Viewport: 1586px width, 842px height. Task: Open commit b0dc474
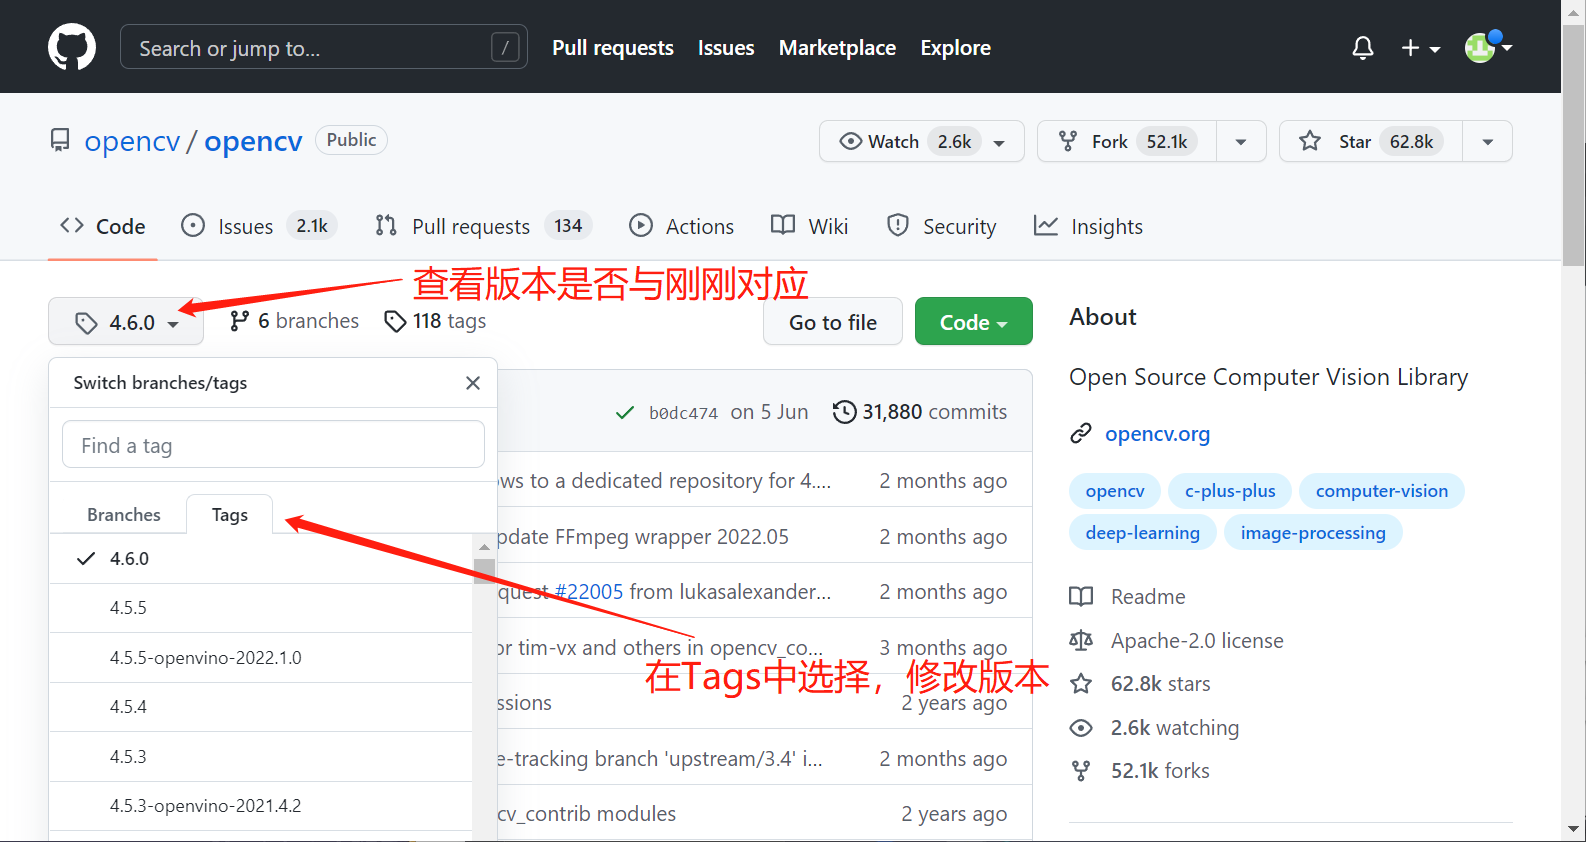pos(683,413)
